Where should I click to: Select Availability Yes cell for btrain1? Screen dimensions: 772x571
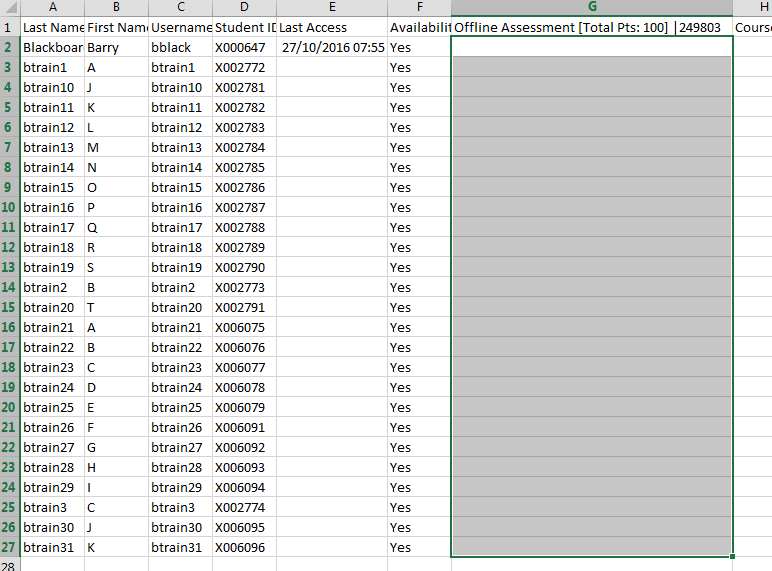tap(419, 67)
